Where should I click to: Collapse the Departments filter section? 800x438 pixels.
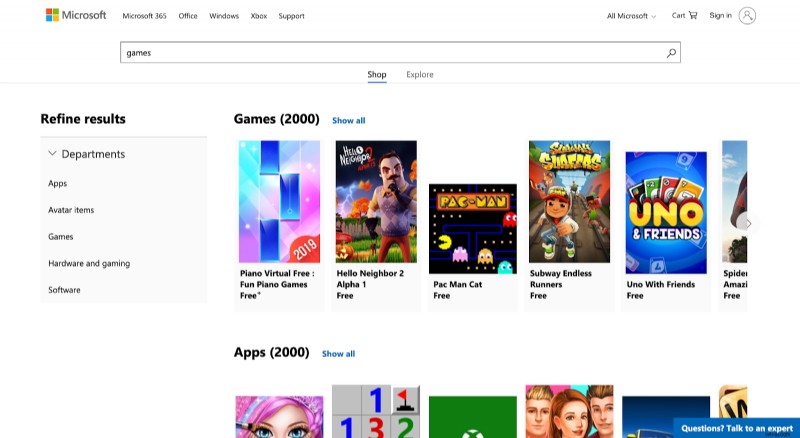pyautogui.click(x=53, y=154)
